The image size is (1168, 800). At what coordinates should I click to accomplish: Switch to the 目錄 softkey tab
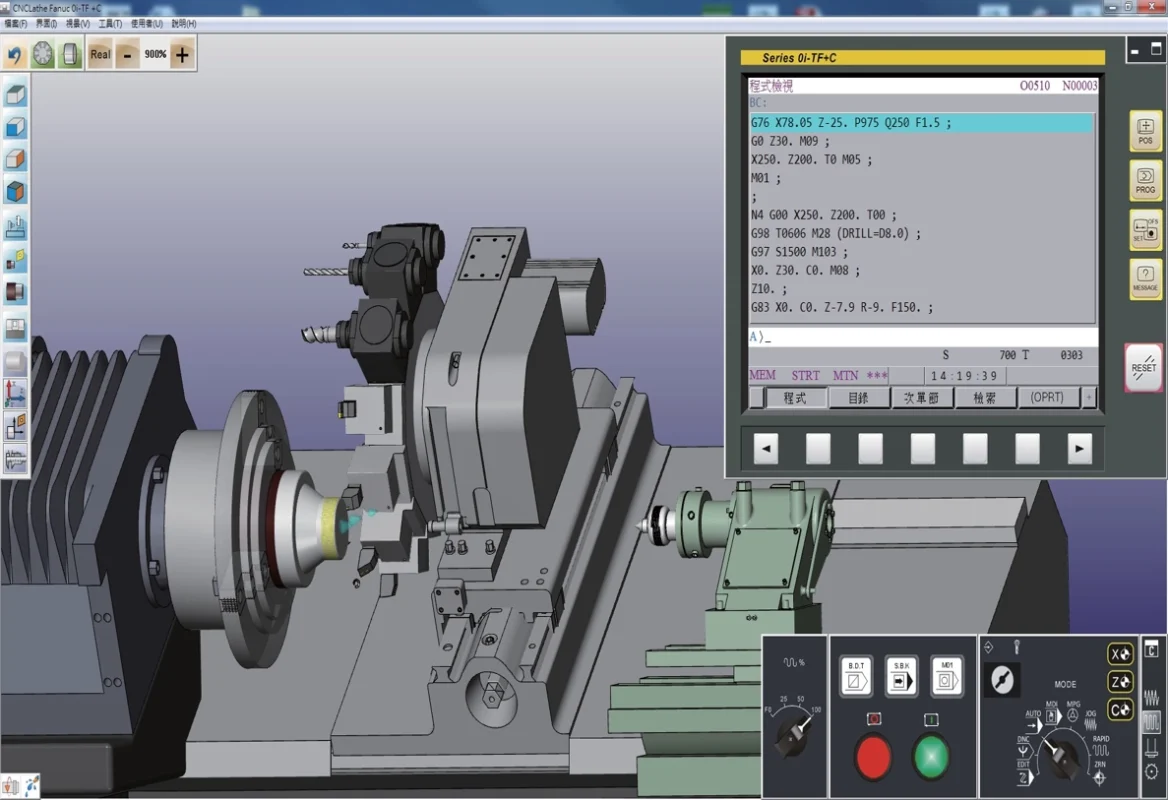(x=860, y=397)
